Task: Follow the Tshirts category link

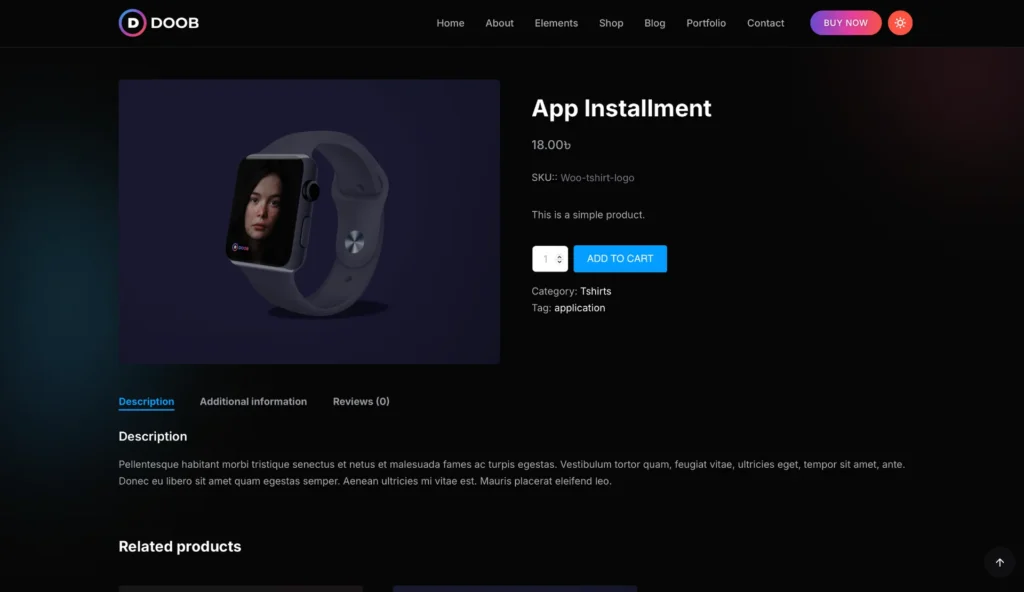Action: [x=595, y=292]
